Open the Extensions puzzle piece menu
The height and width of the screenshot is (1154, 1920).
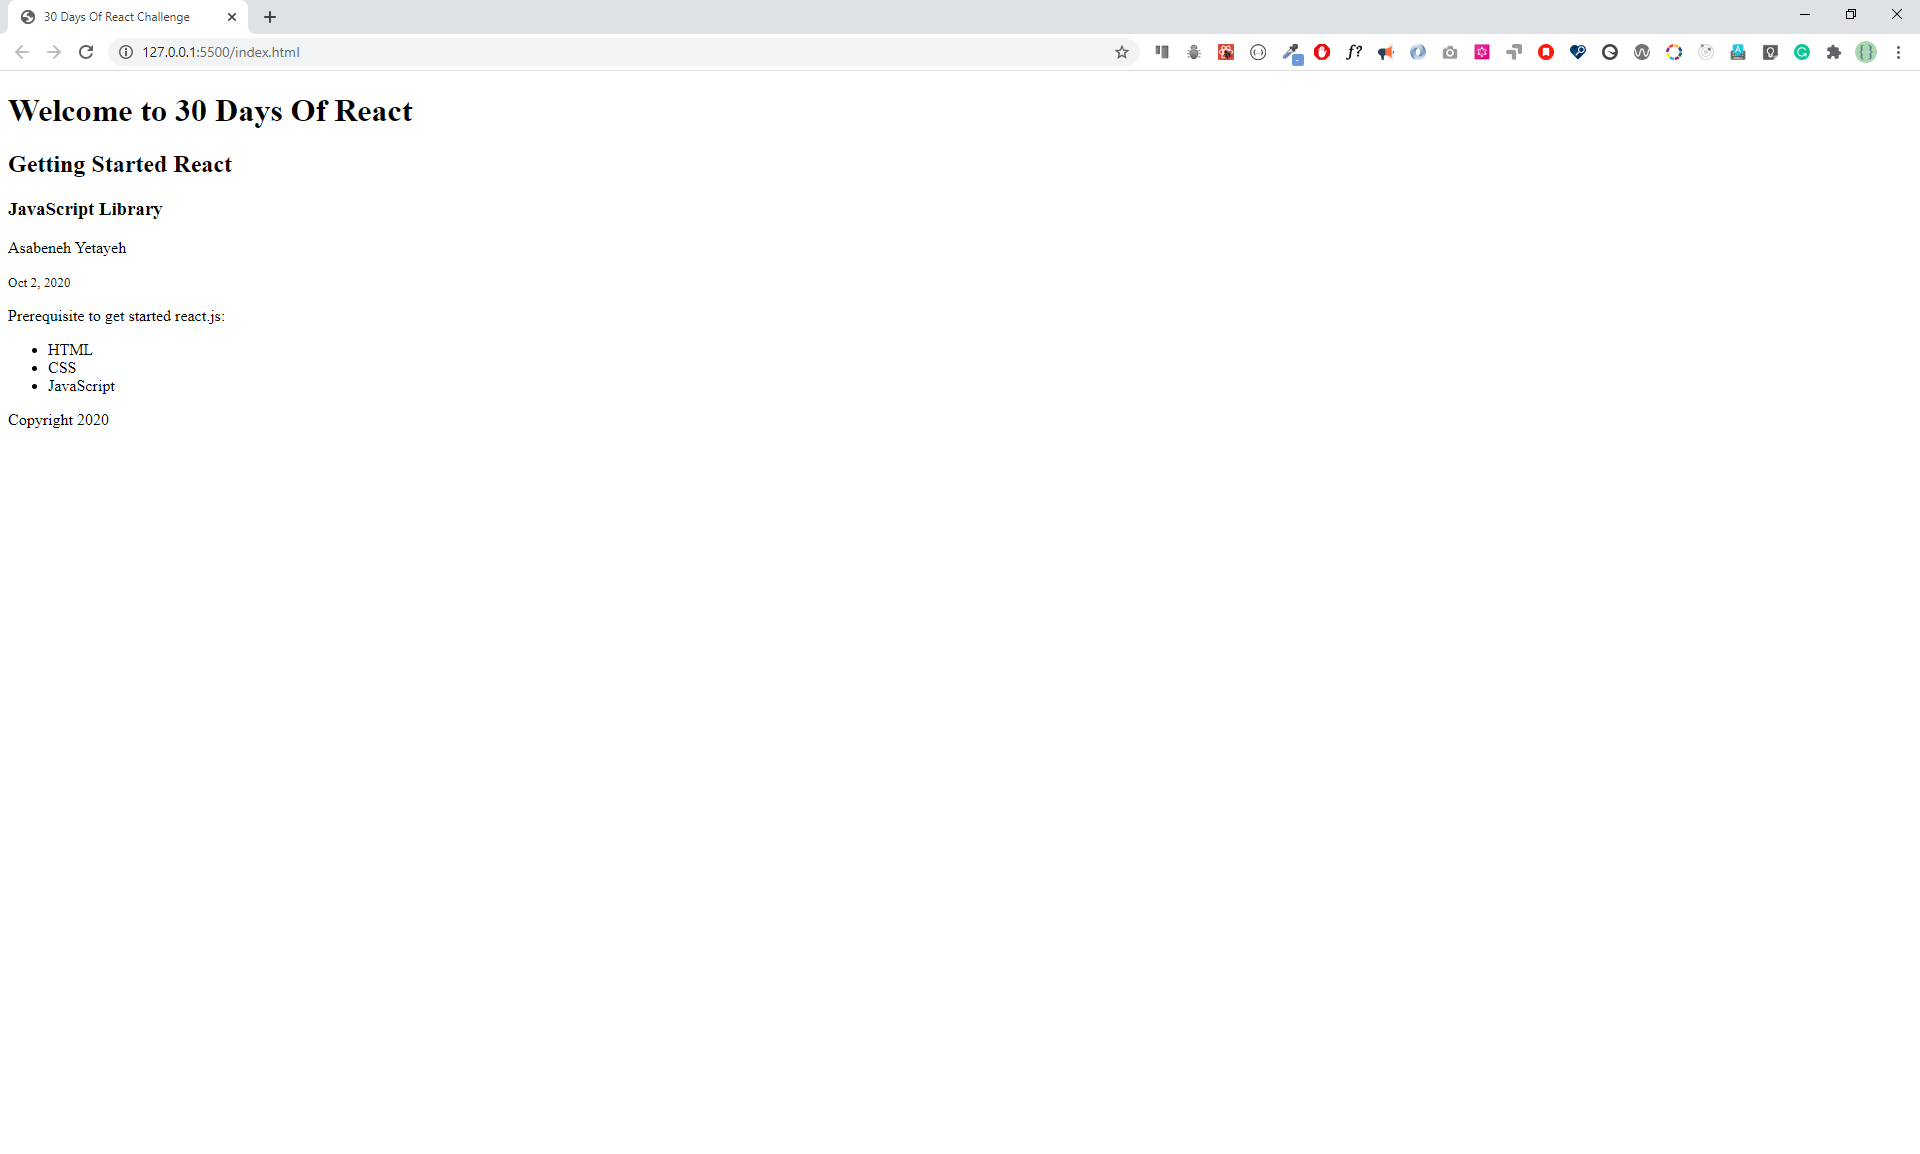coord(1834,52)
